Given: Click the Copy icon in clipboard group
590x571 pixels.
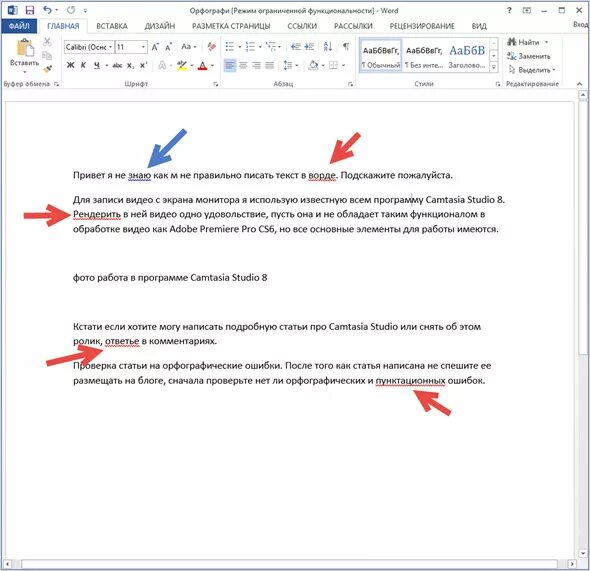Looking at the screenshot, I should click(x=47, y=55).
